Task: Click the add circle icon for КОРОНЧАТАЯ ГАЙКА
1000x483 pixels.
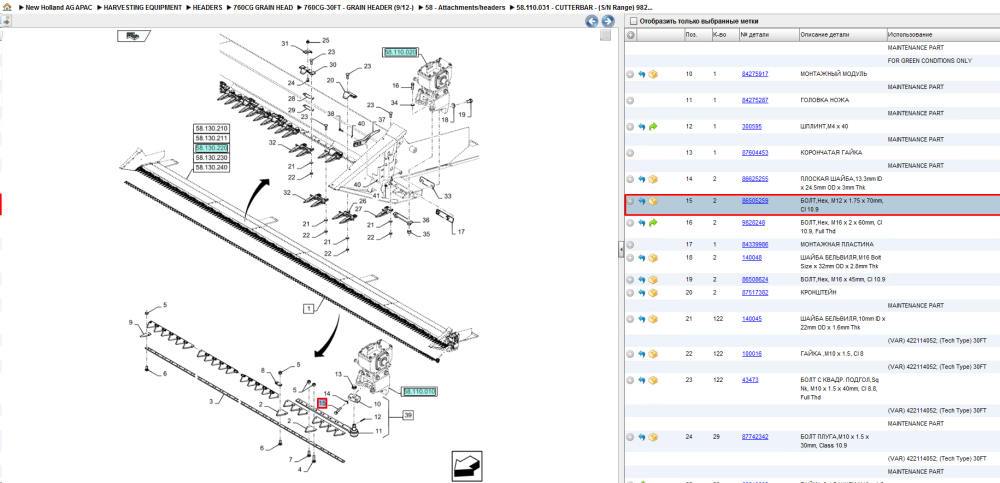Action: (631, 153)
